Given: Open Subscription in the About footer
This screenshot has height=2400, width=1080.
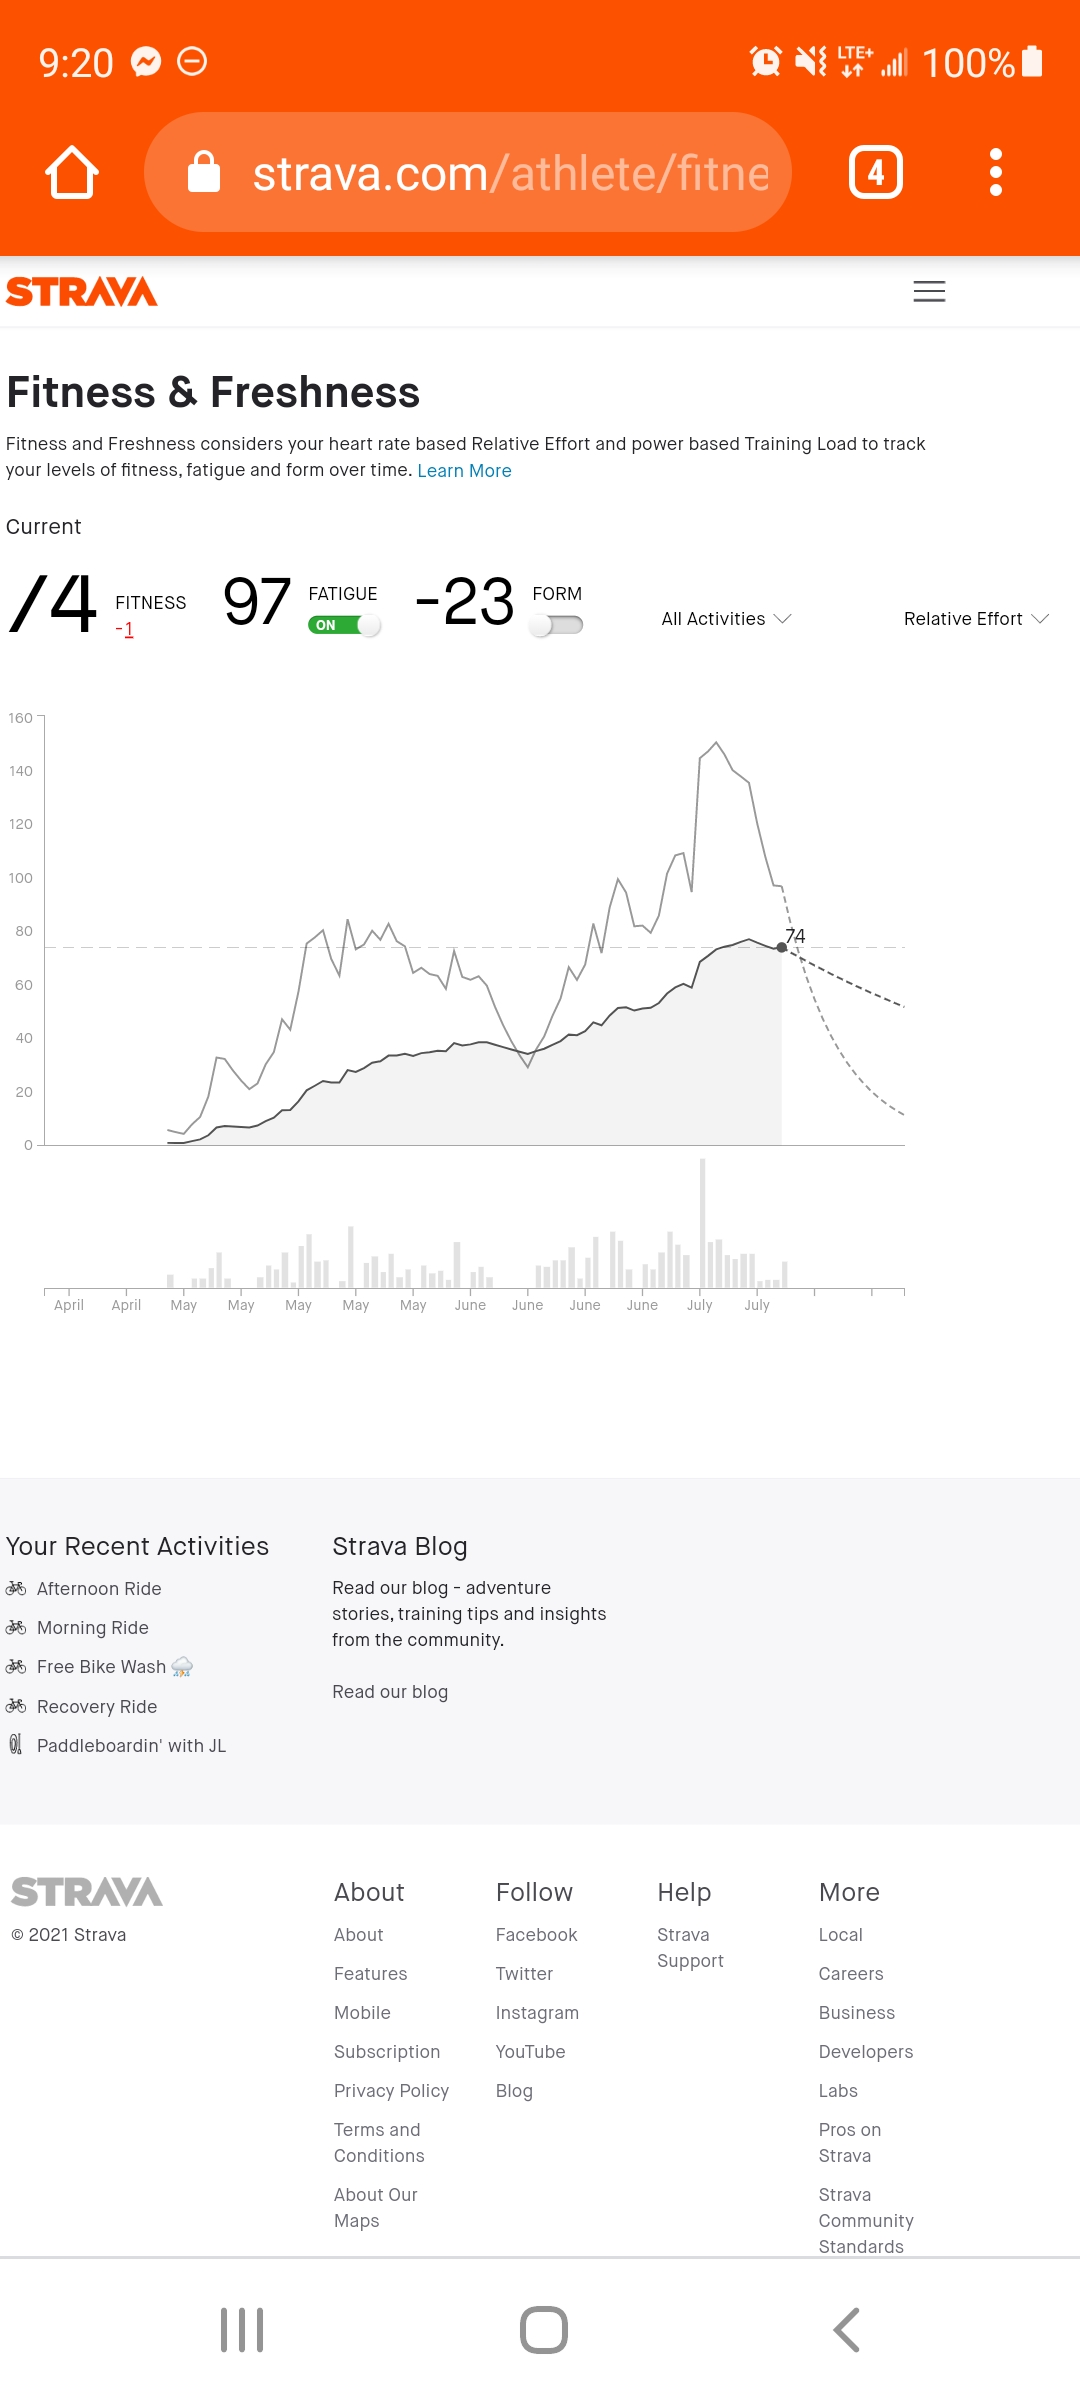Looking at the screenshot, I should [x=387, y=2052].
